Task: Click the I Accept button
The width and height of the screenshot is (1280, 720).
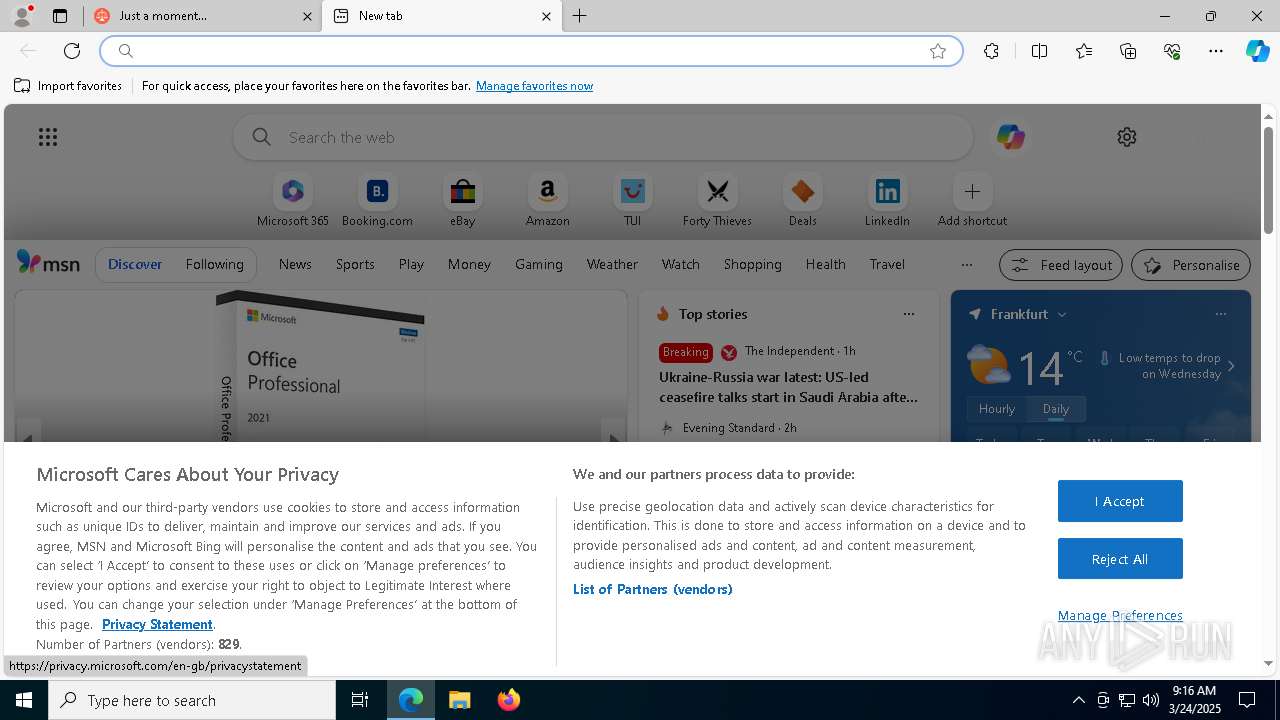Action: (x=1120, y=501)
